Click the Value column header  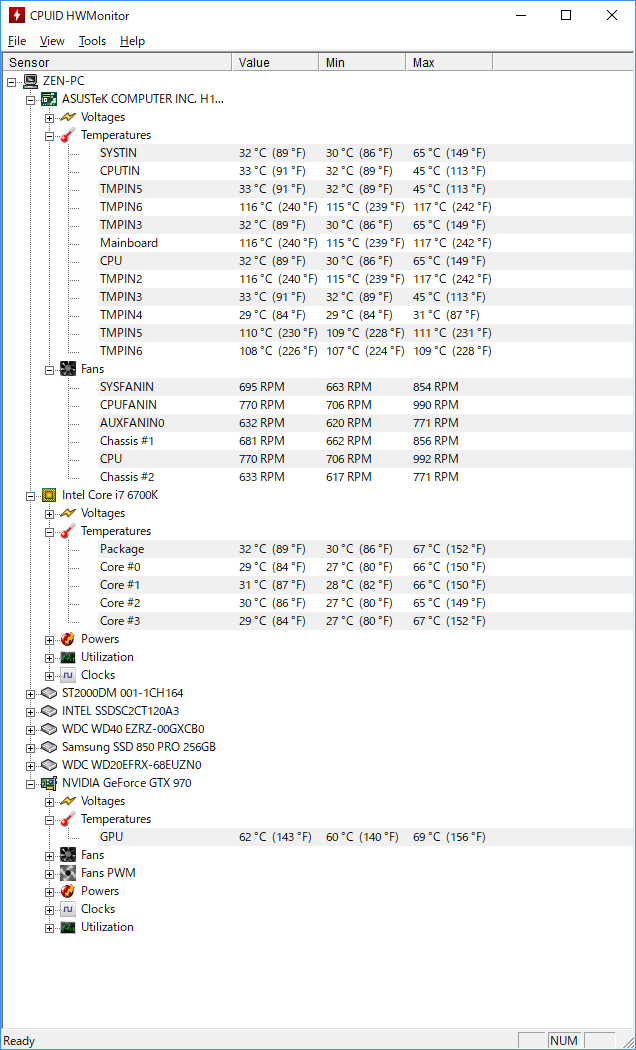tap(275, 62)
